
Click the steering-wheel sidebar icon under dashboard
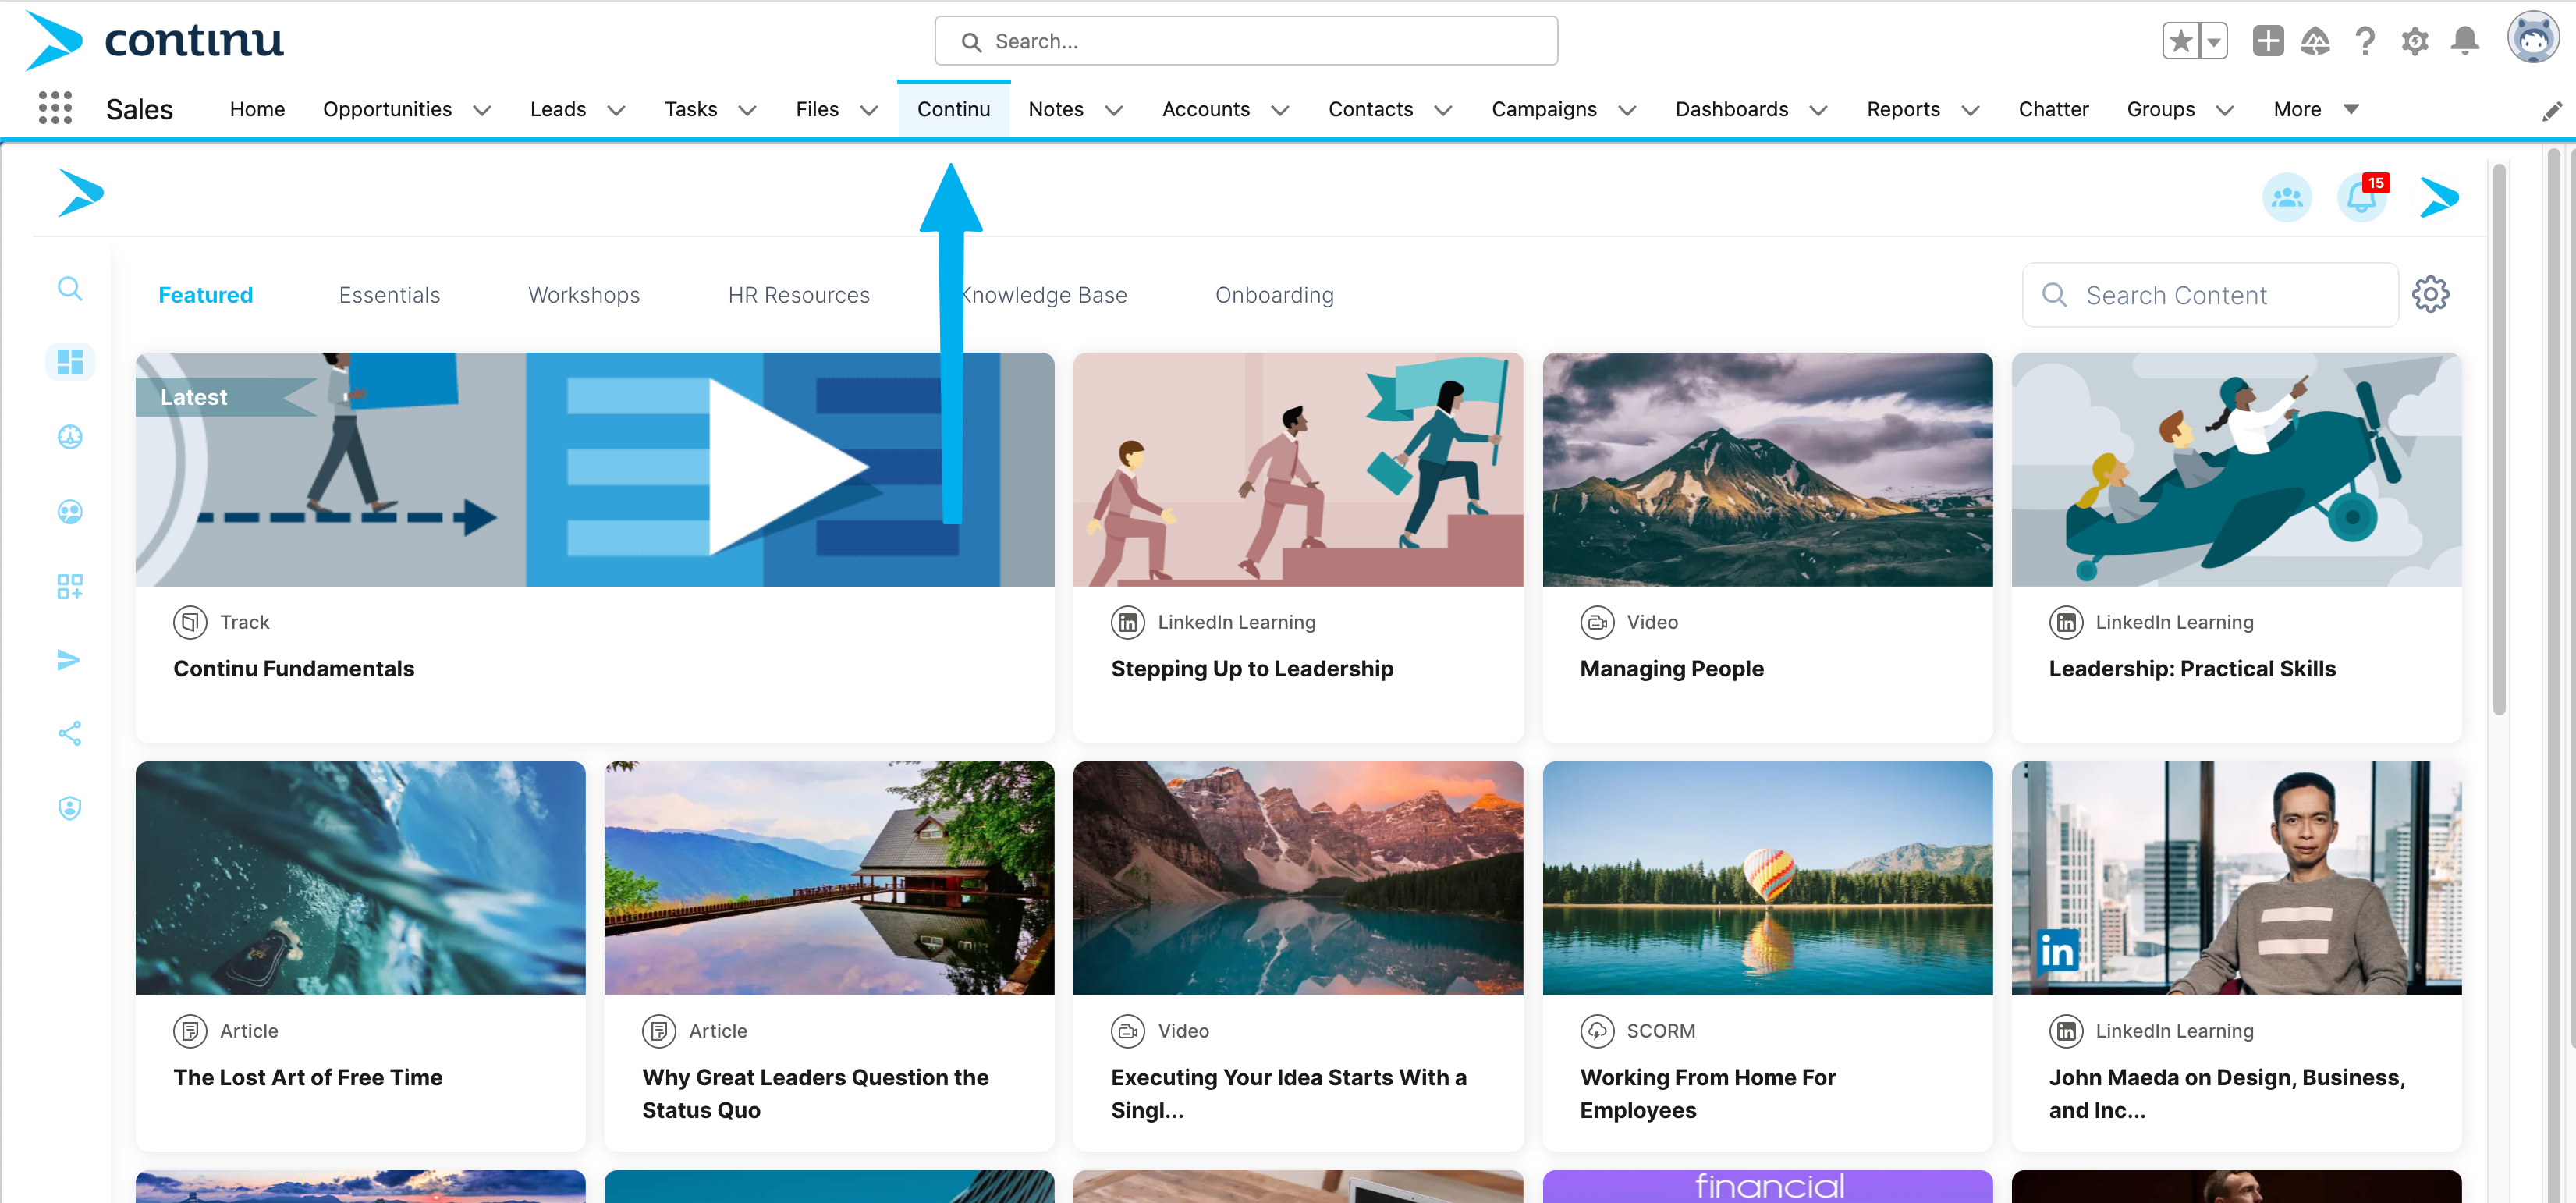[x=70, y=436]
